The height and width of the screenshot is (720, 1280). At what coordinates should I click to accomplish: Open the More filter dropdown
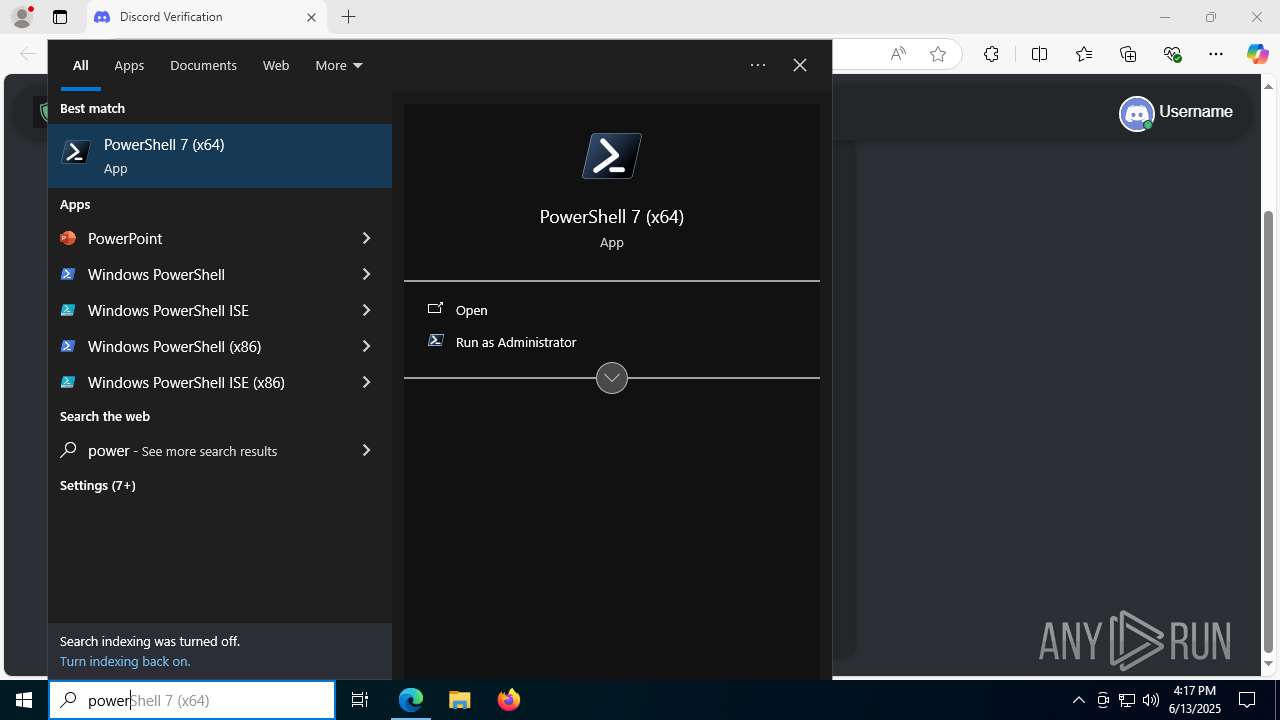pyautogui.click(x=339, y=65)
